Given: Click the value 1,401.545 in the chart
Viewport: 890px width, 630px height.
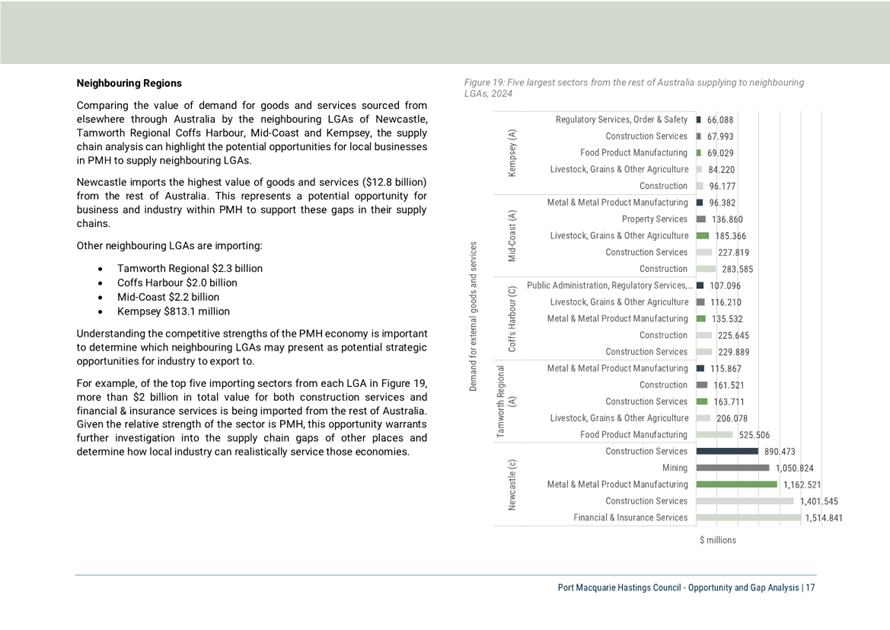Looking at the screenshot, I should coord(818,501).
